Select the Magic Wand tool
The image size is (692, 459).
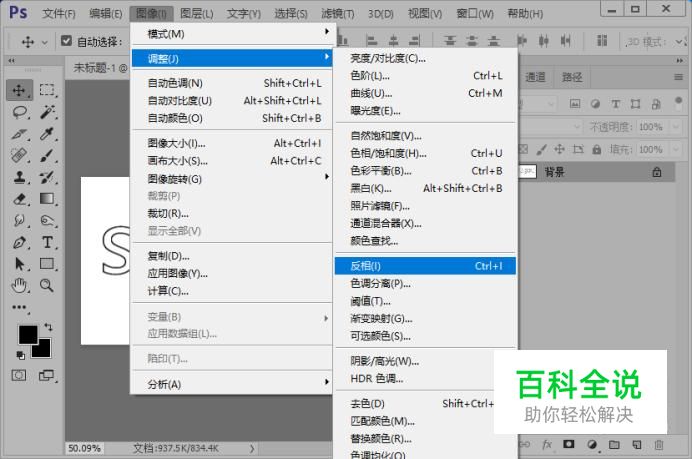click(x=47, y=112)
